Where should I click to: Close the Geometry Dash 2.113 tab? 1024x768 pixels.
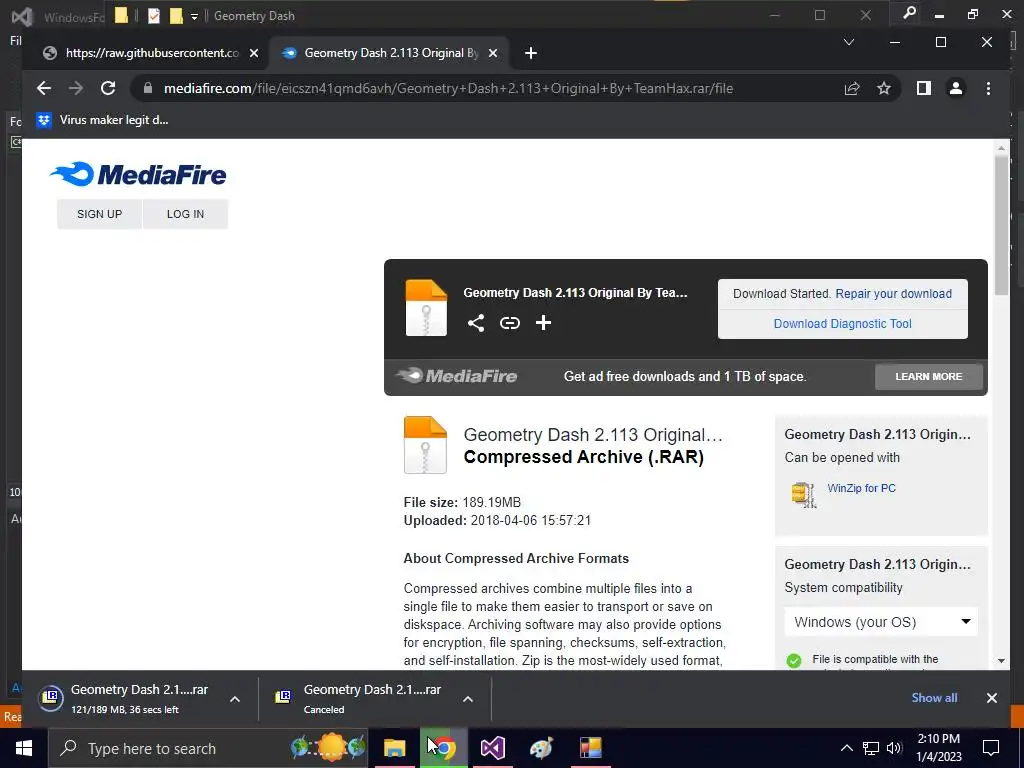coord(493,53)
